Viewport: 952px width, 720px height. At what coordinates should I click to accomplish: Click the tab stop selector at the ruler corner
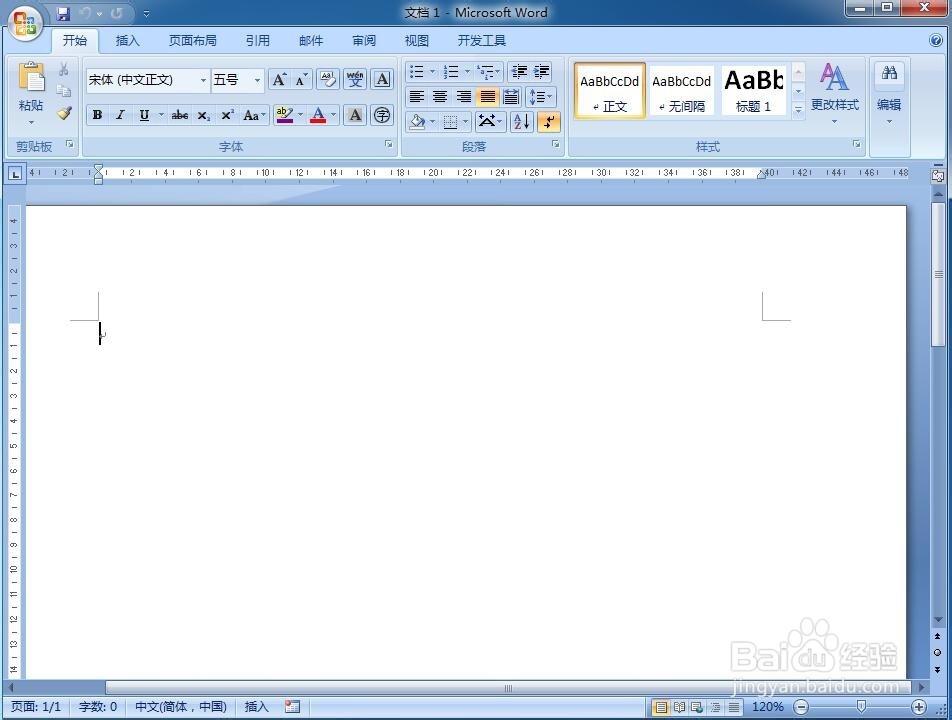coord(15,174)
